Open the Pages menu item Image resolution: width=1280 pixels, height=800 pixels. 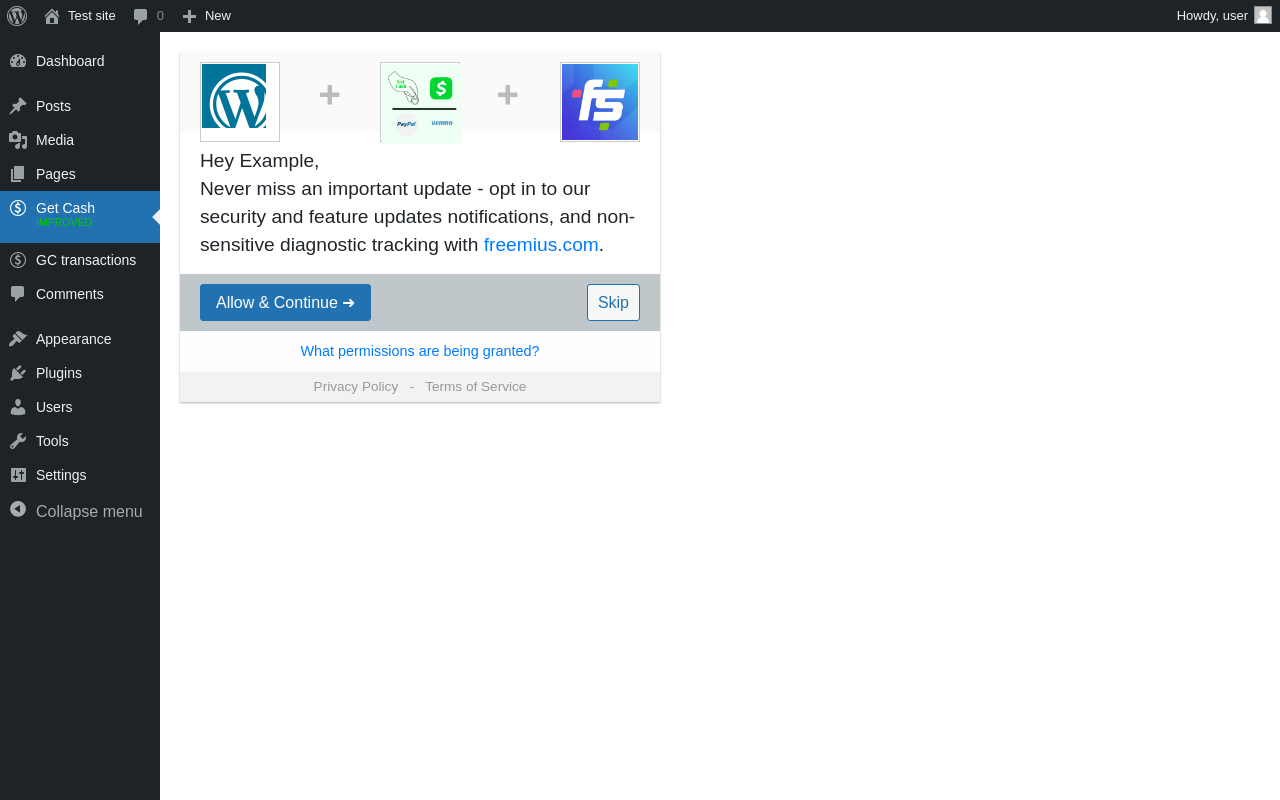pyautogui.click(x=80, y=174)
